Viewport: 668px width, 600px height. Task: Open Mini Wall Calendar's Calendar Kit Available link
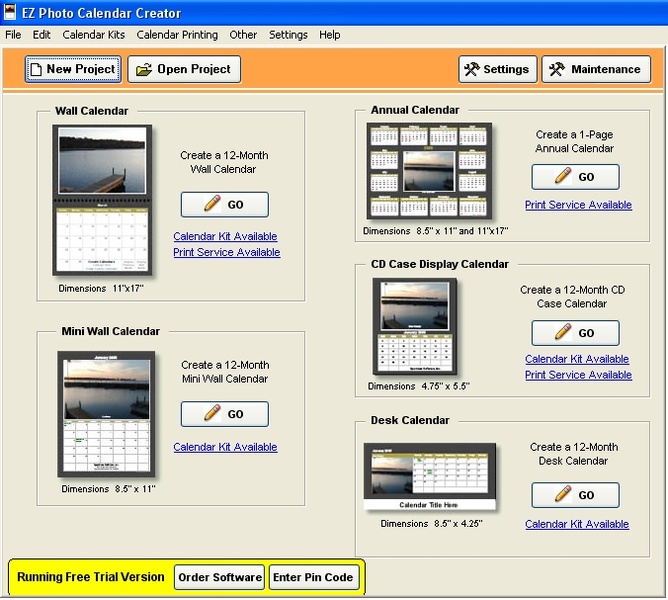(225, 447)
